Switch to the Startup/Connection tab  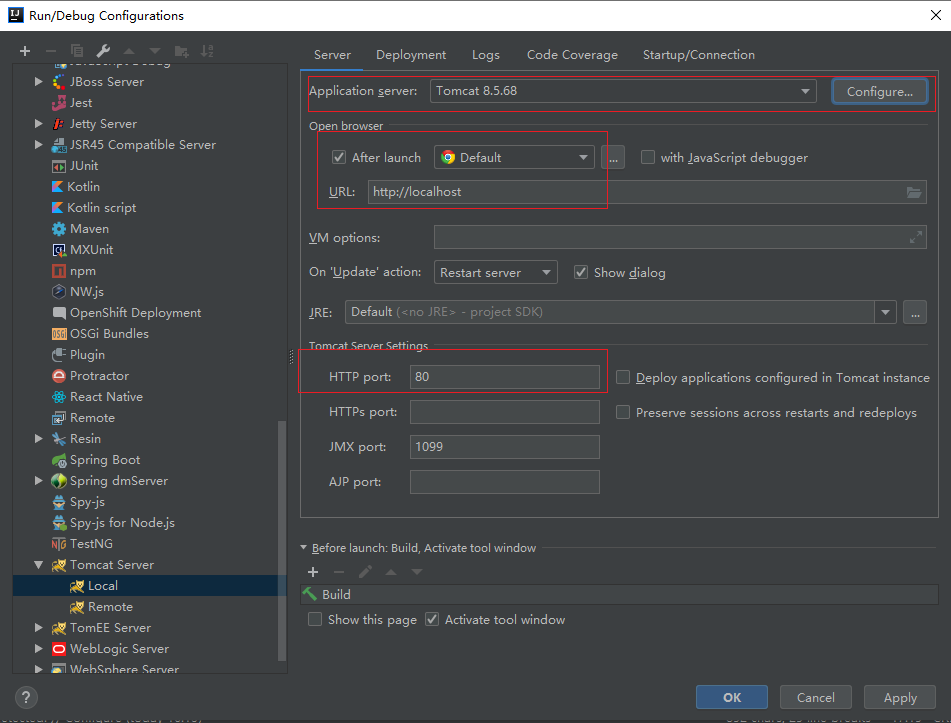point(699,55)
